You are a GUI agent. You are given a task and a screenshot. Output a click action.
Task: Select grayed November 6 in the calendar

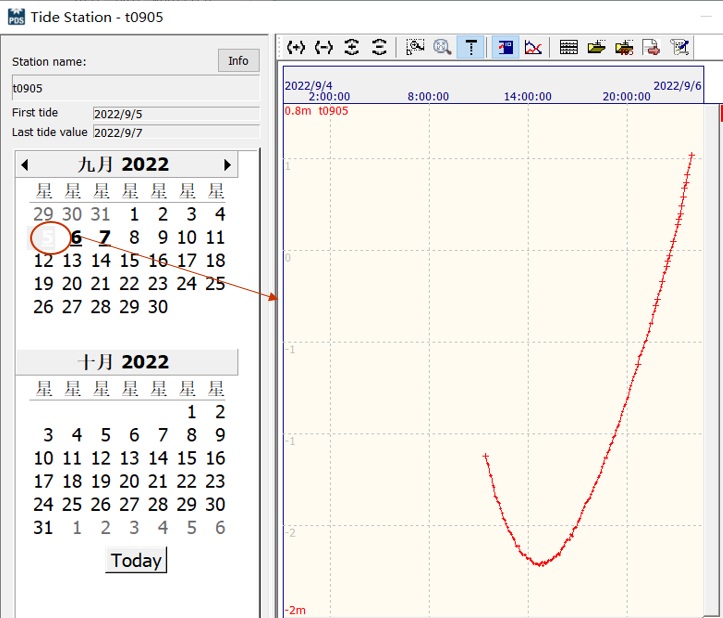(x=220, y=528)
